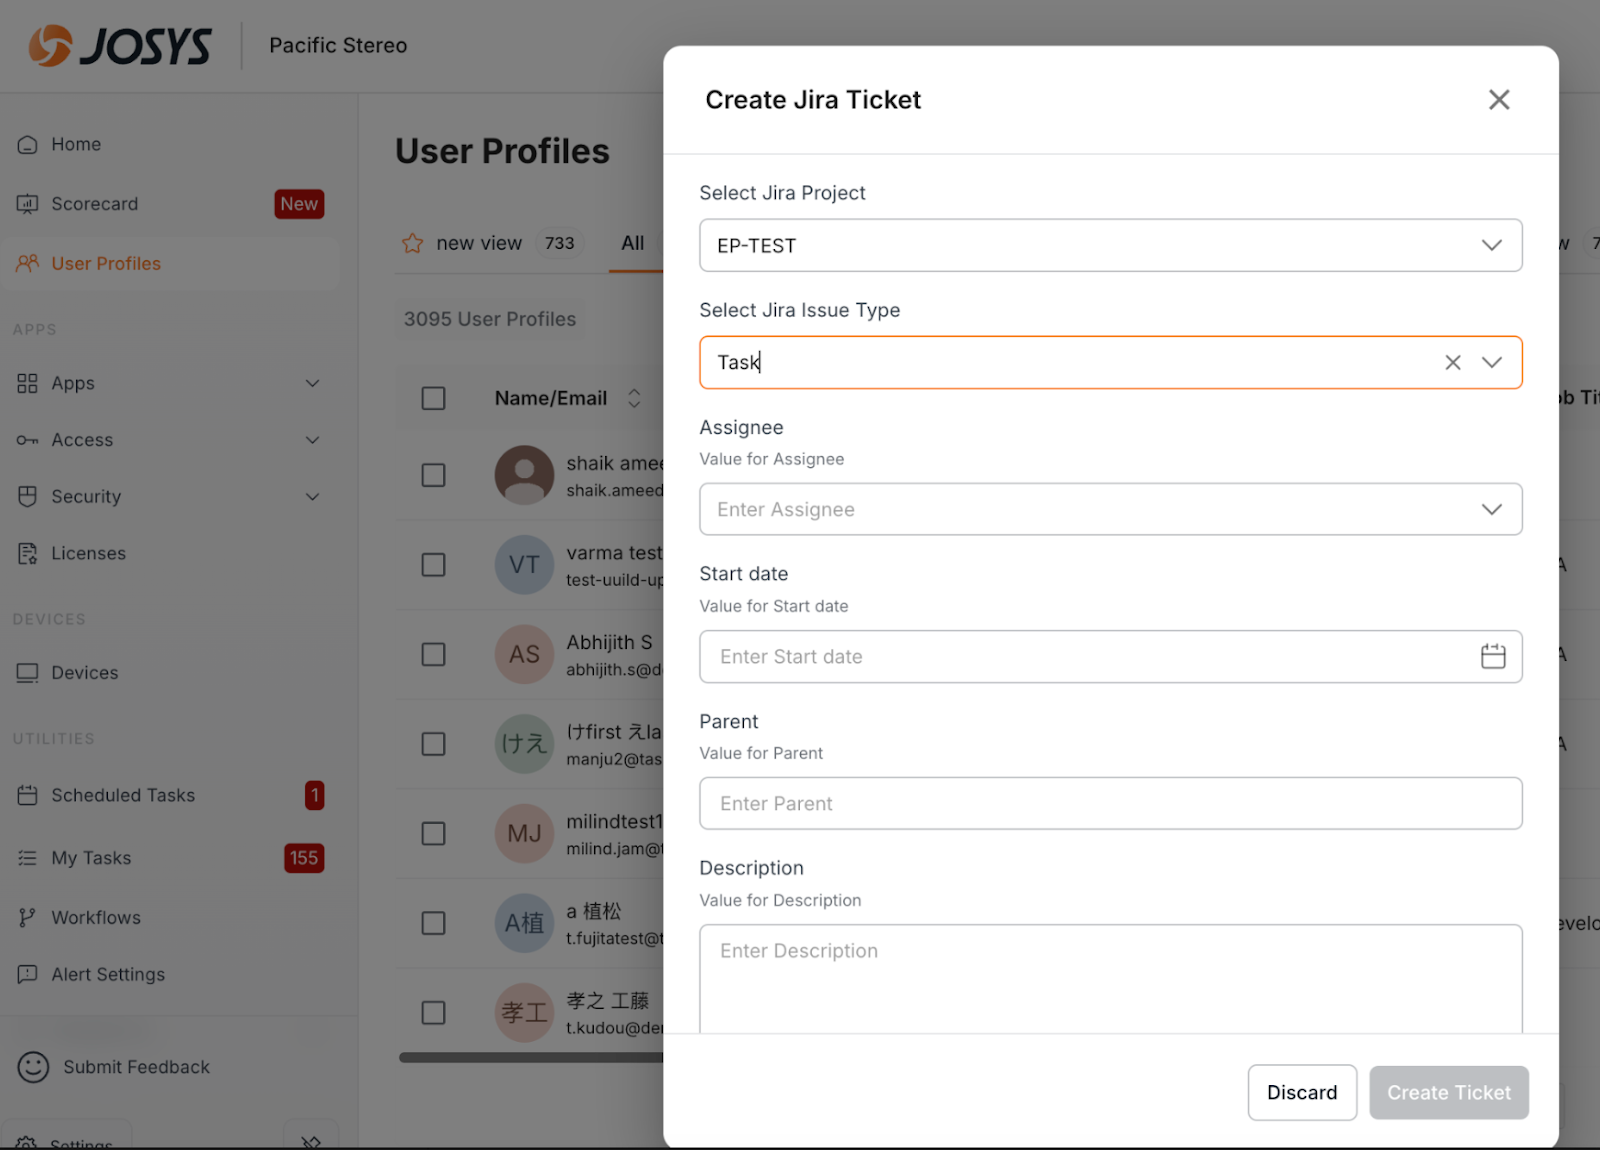This screenshot has height=1150, width=1600.
Task: Click the Home house icon in sidebar
Action: tap(27, 145)
